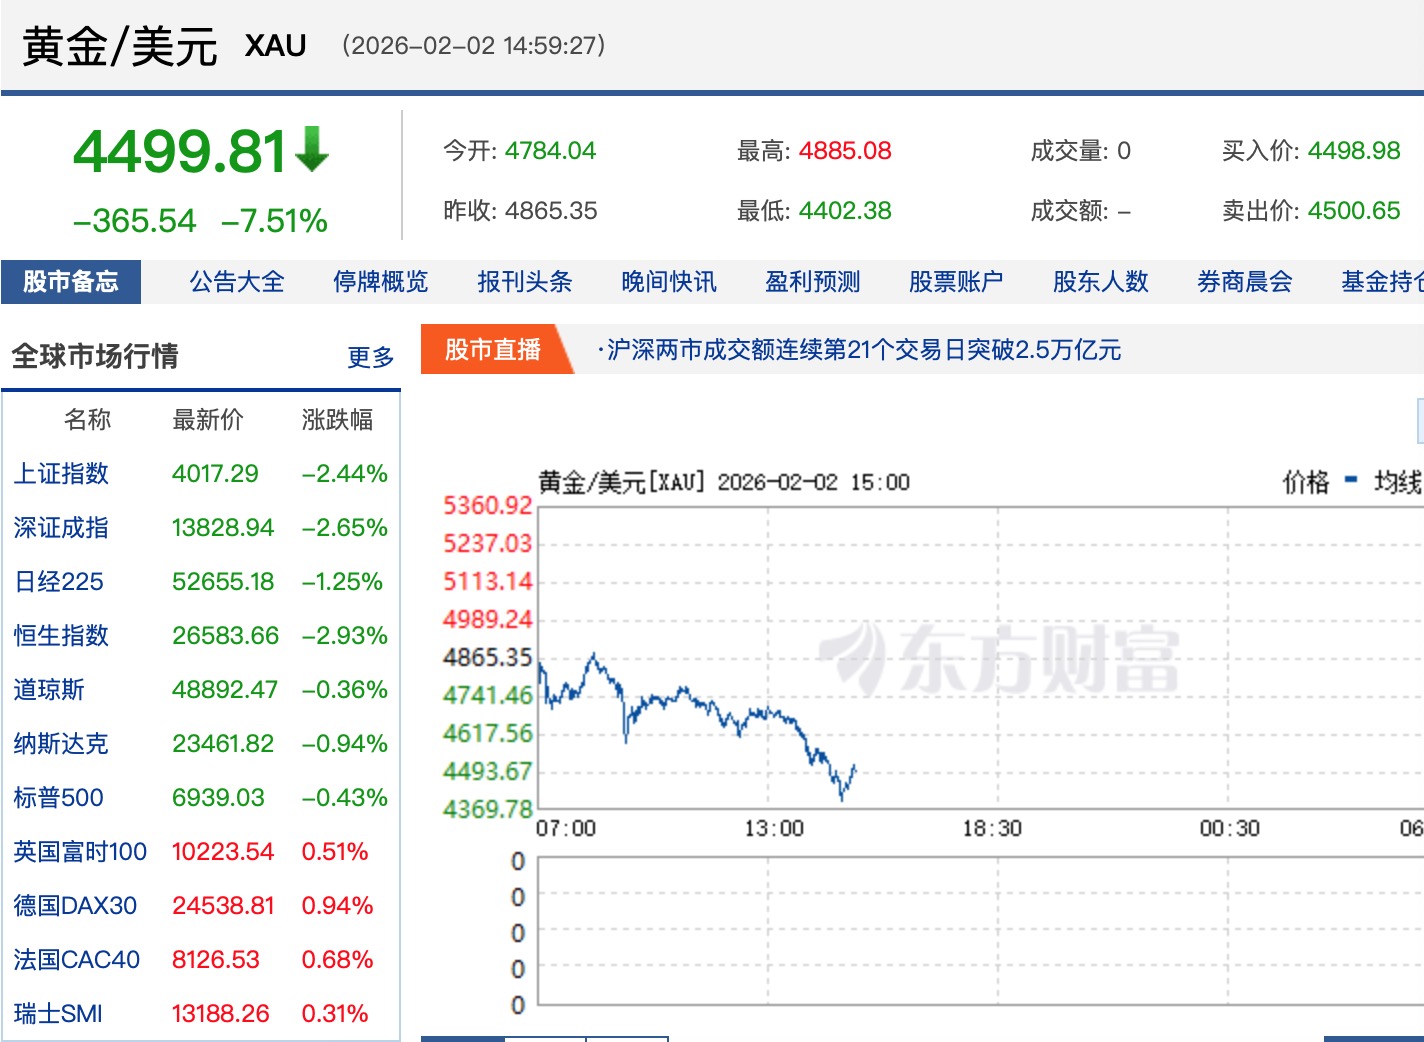
Task: Select the 报刊头条 tab
Action: (524, 281)
